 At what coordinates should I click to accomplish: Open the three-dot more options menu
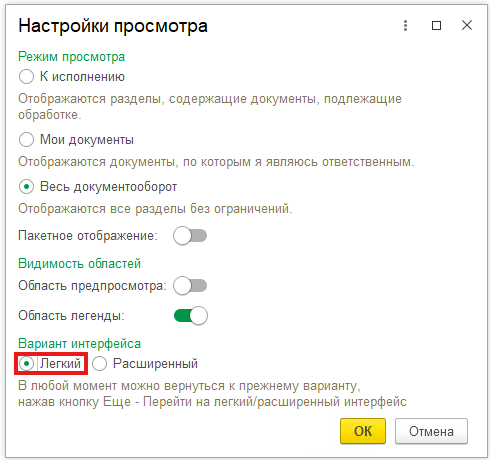(x=405, y=25)
